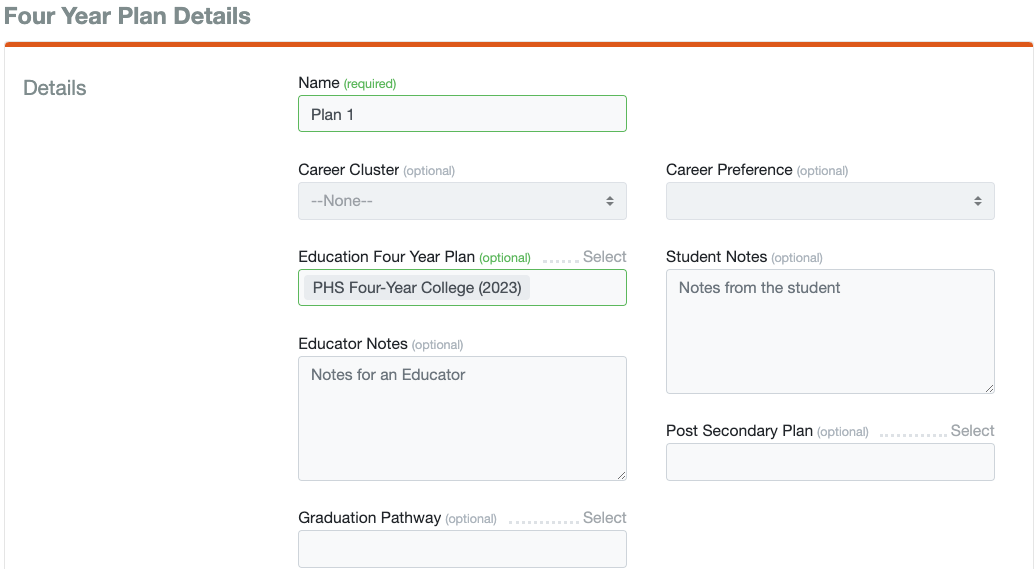Open the Career Cluster dropdown
Screen dimensions: 1036x569
point(462,201)
